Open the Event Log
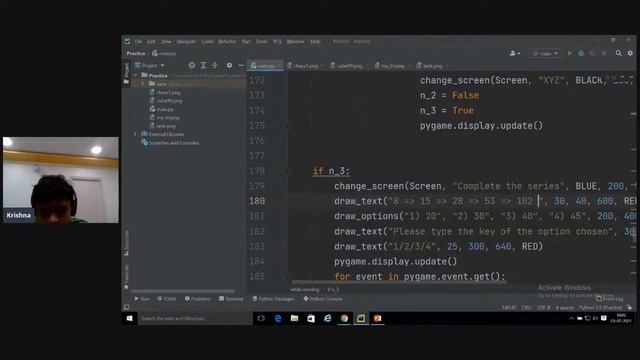This screenshot has height=360, width=640. click(x=609, y=299)
